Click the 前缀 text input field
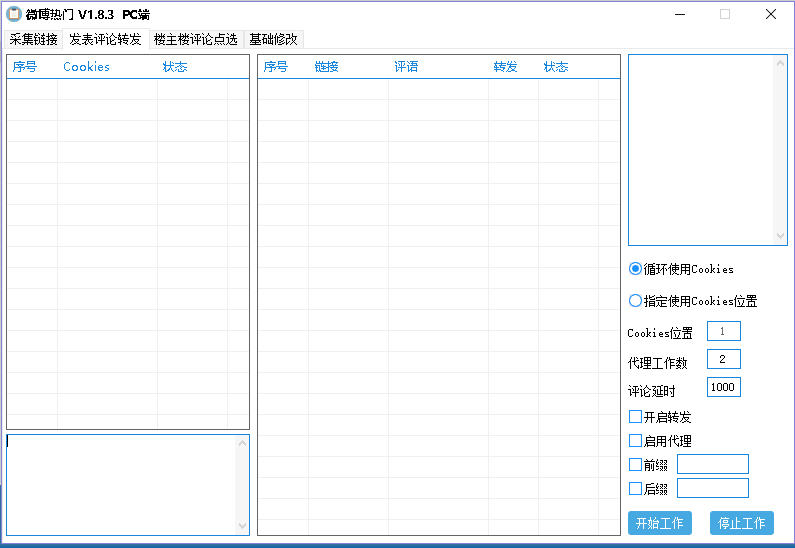This screenshot has height=548, width=795. (712, 464)
